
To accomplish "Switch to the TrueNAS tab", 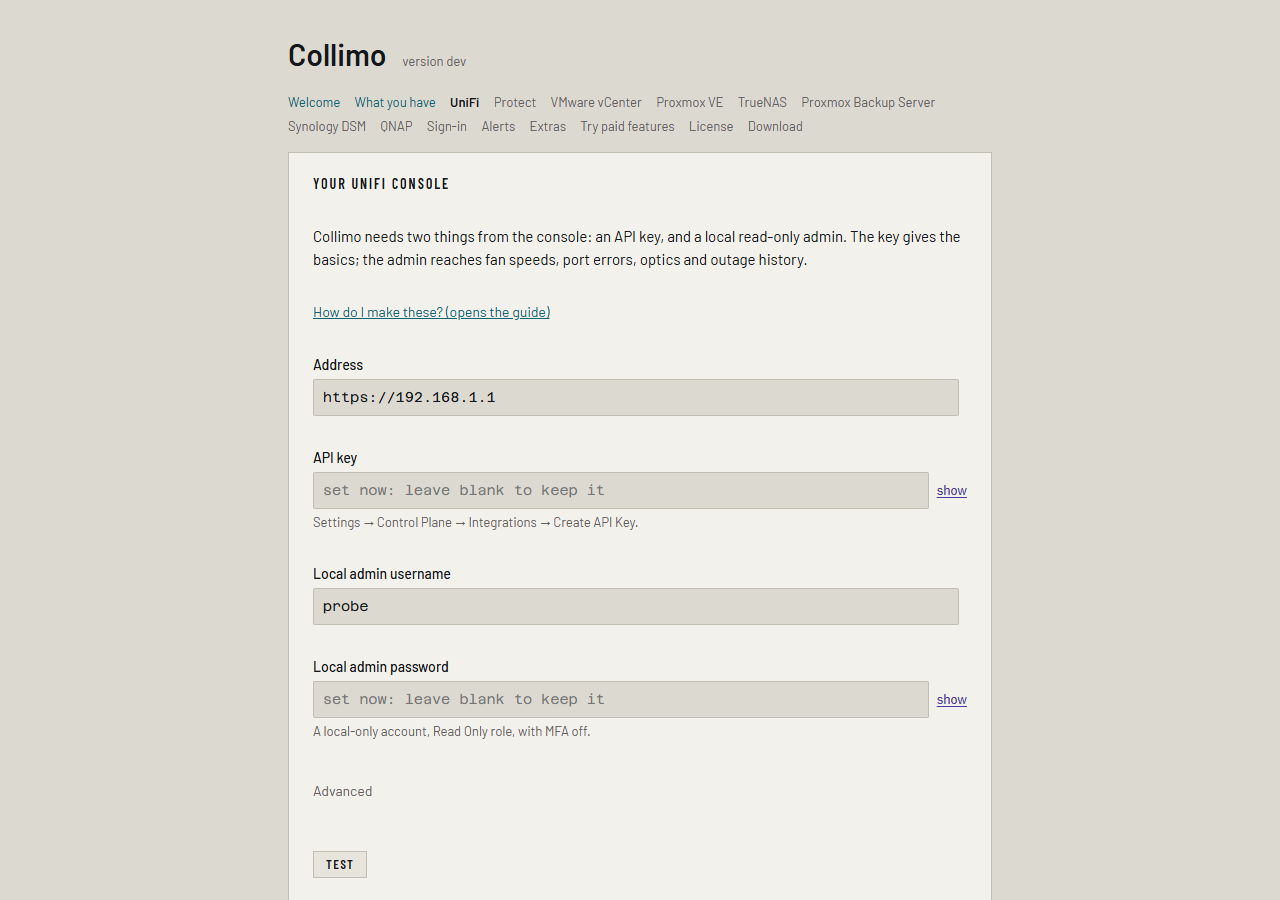I will pos(762,102).
